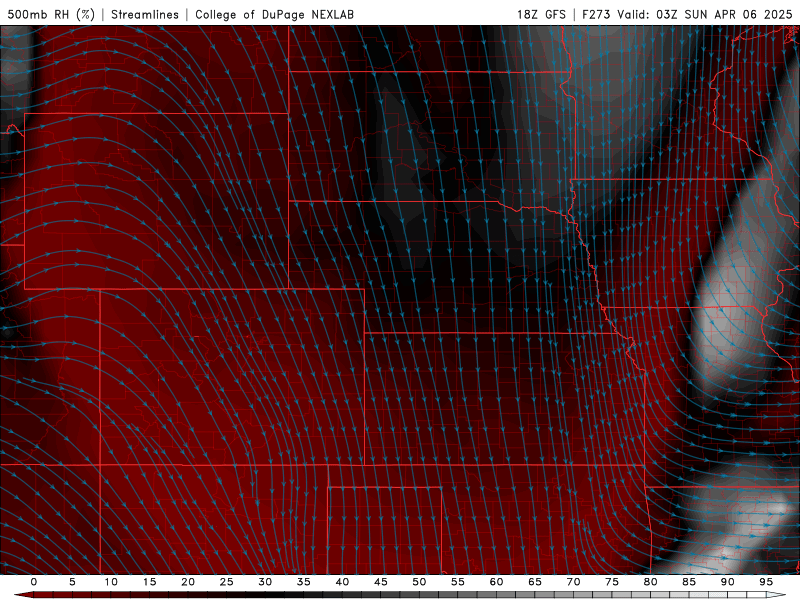Select the '20' value on the RH scale
Screen dimensions: 800x600
(x=188, y=582)
